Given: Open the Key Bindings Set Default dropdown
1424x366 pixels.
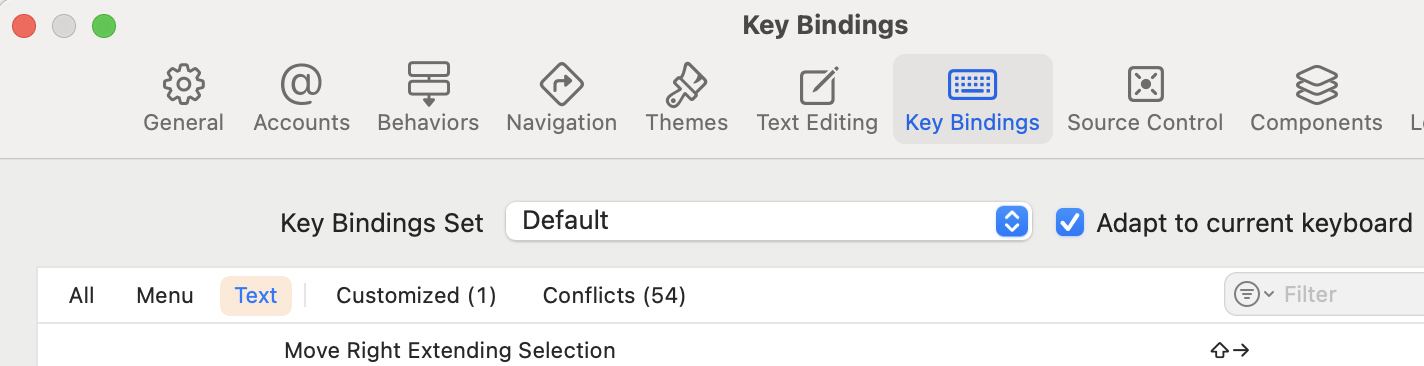Looking at the screenshot, I should click(768, 221).
